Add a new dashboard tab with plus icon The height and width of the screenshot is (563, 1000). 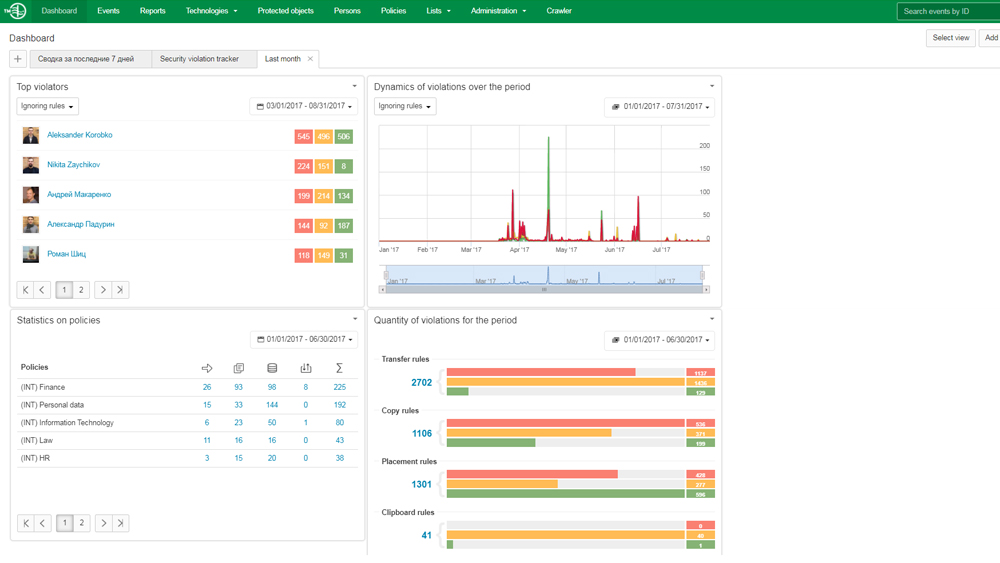pyautogui.click(x=18, y=59)
